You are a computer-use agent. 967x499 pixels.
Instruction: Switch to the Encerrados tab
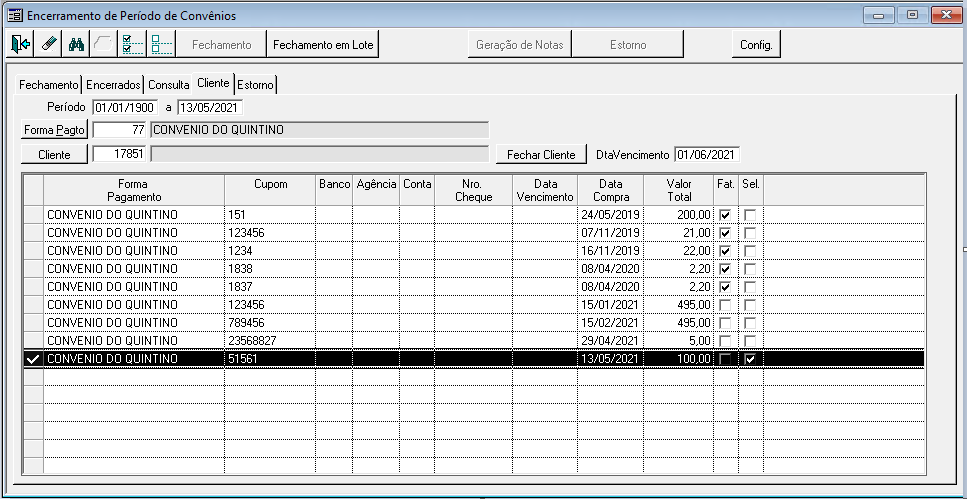[x=113, y=85]
